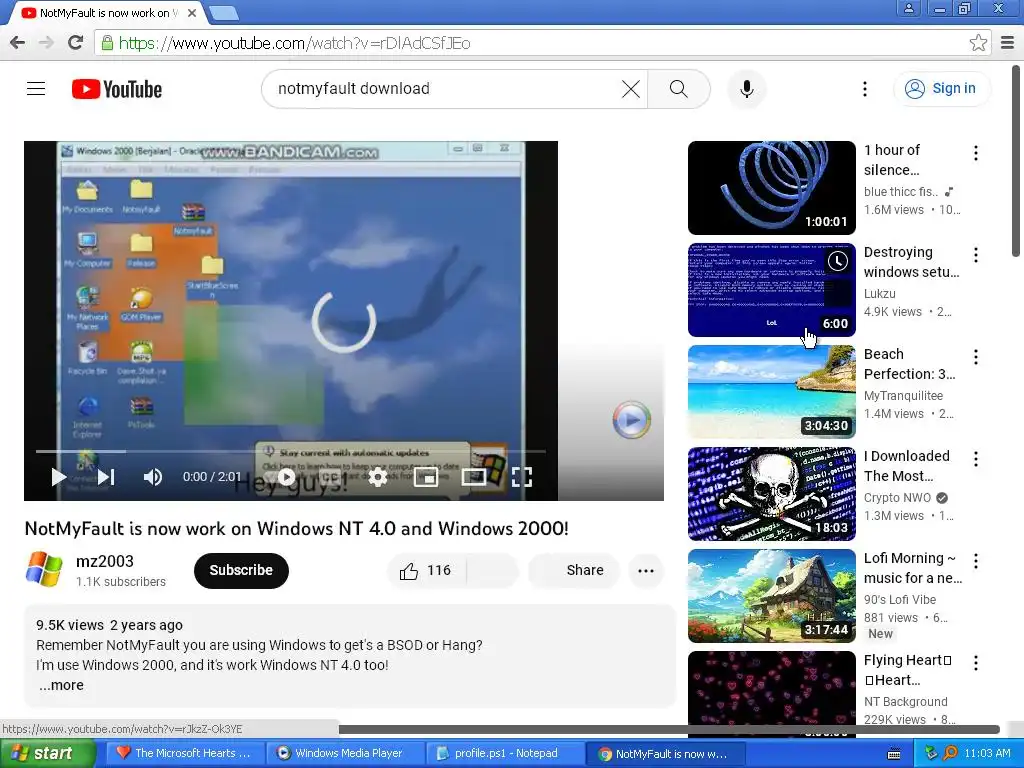Toggle subtitles CC button
This screenshot has width=1024, height=768.
point(331,477)
